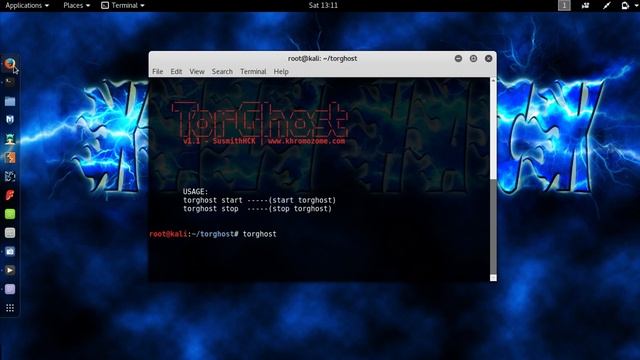Open the Files folder icon in dock

(x=10, y=101)
